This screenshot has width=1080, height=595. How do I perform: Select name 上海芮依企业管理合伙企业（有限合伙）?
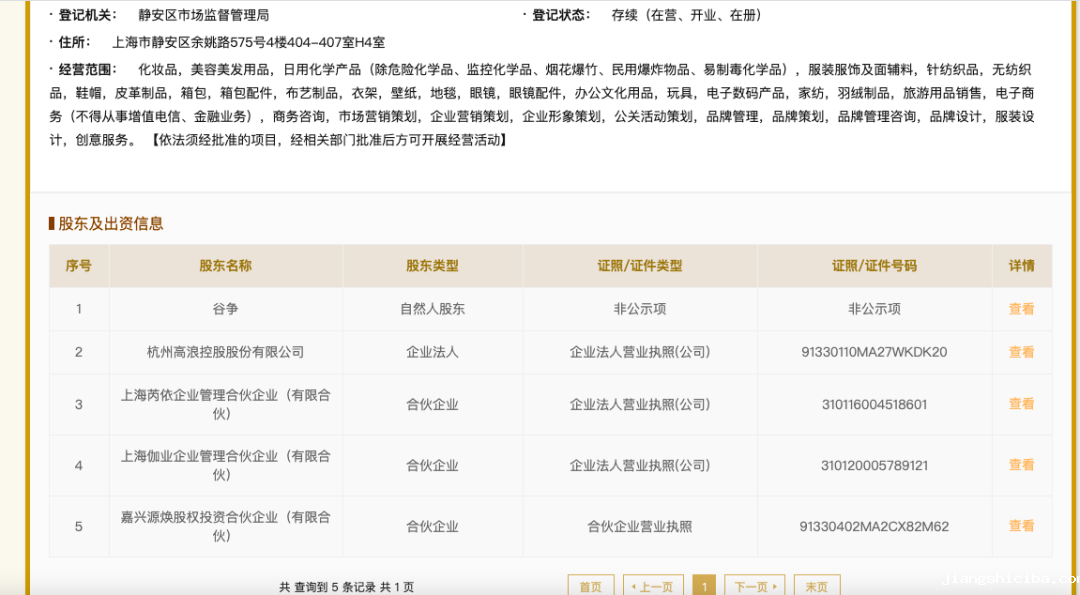pyautogui.click(x=226, y=404)
